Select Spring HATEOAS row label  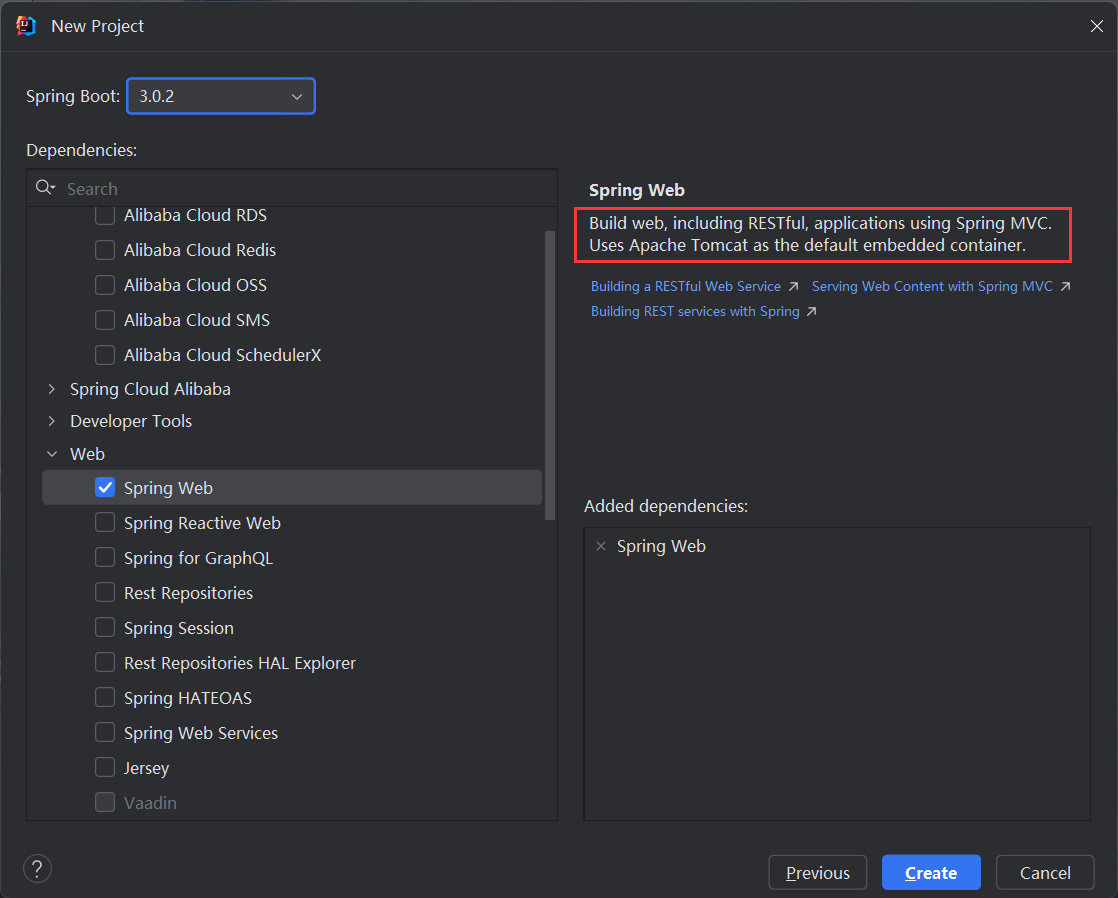point(188,698)
